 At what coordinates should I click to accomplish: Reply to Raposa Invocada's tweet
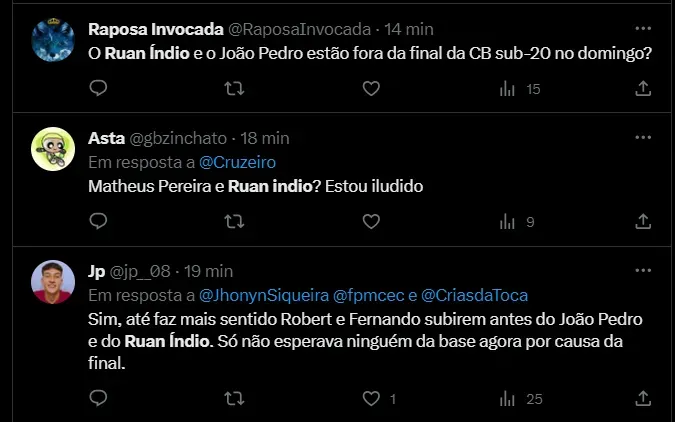click(98, 89)
